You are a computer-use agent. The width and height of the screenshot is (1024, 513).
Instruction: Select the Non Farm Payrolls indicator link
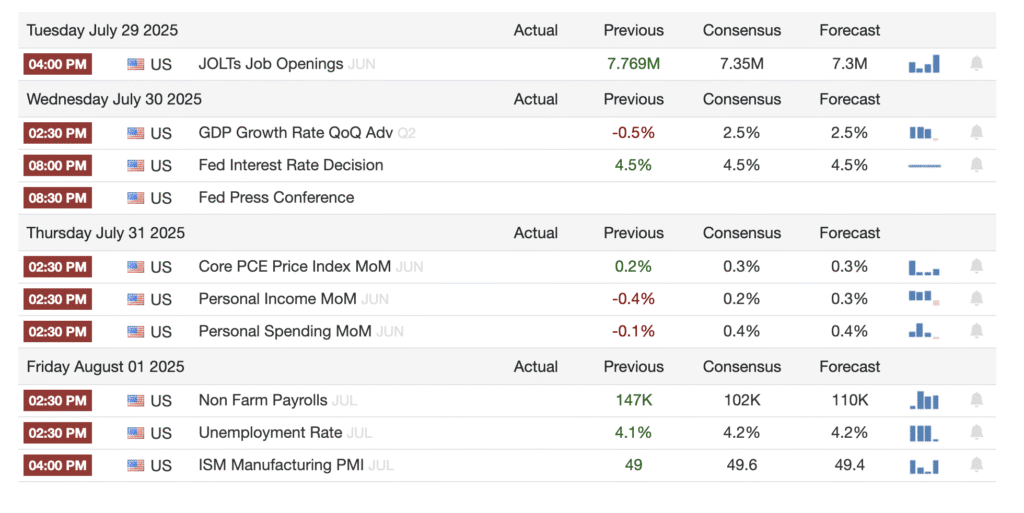263,400
